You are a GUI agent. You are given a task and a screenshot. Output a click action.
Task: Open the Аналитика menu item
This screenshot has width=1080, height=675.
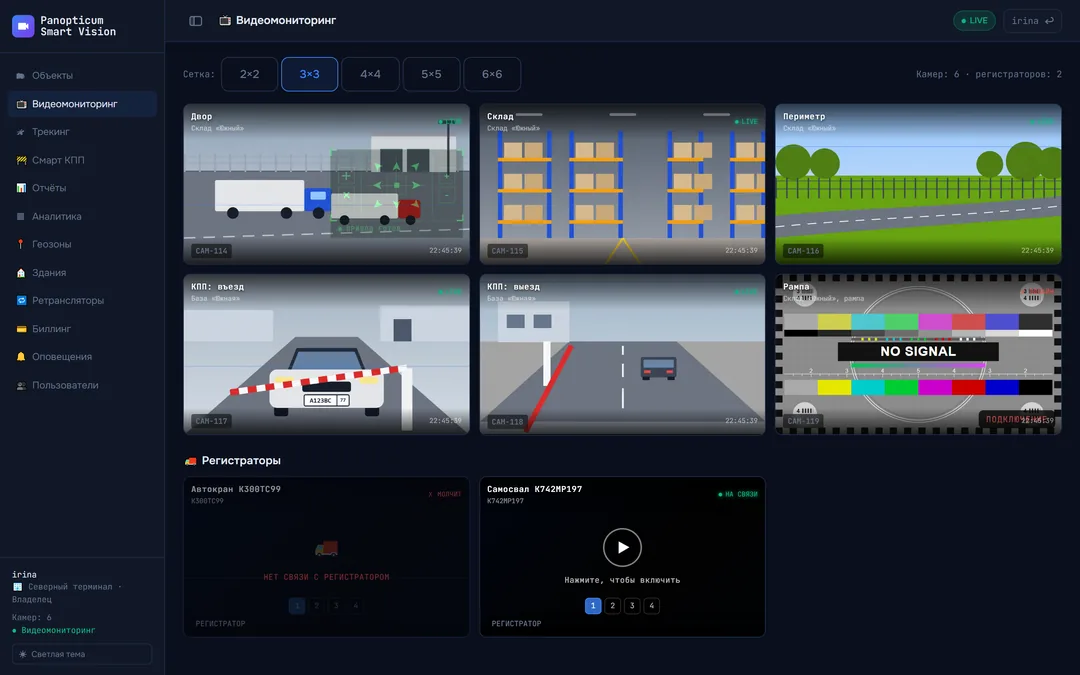pyautogui.click(x=82, y=216)
